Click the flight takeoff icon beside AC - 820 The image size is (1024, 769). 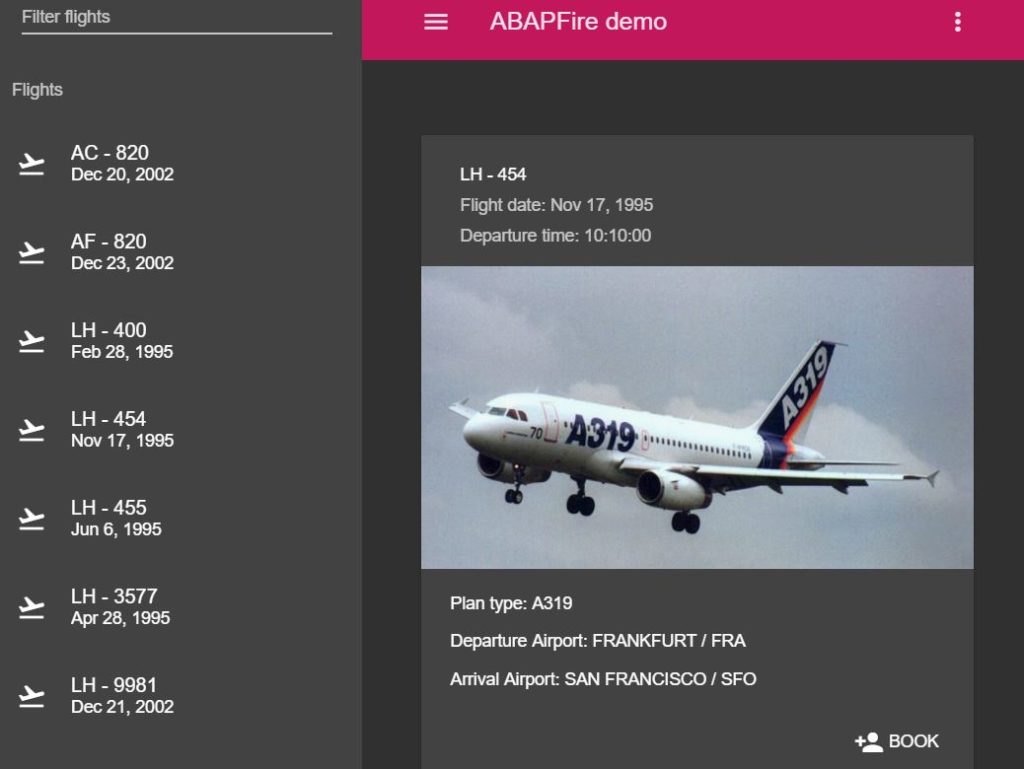pyautogui.click(x=31, y=163)
